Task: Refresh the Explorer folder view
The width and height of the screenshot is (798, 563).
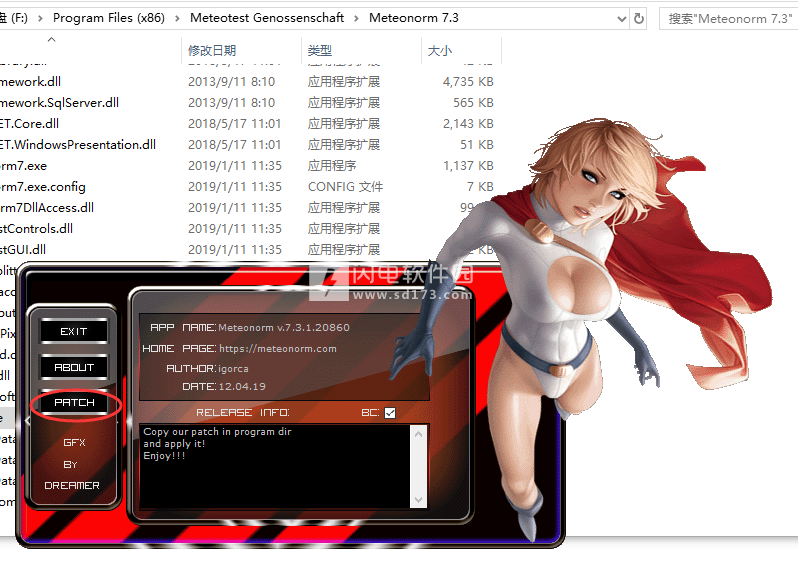Action: coord(638,19)
